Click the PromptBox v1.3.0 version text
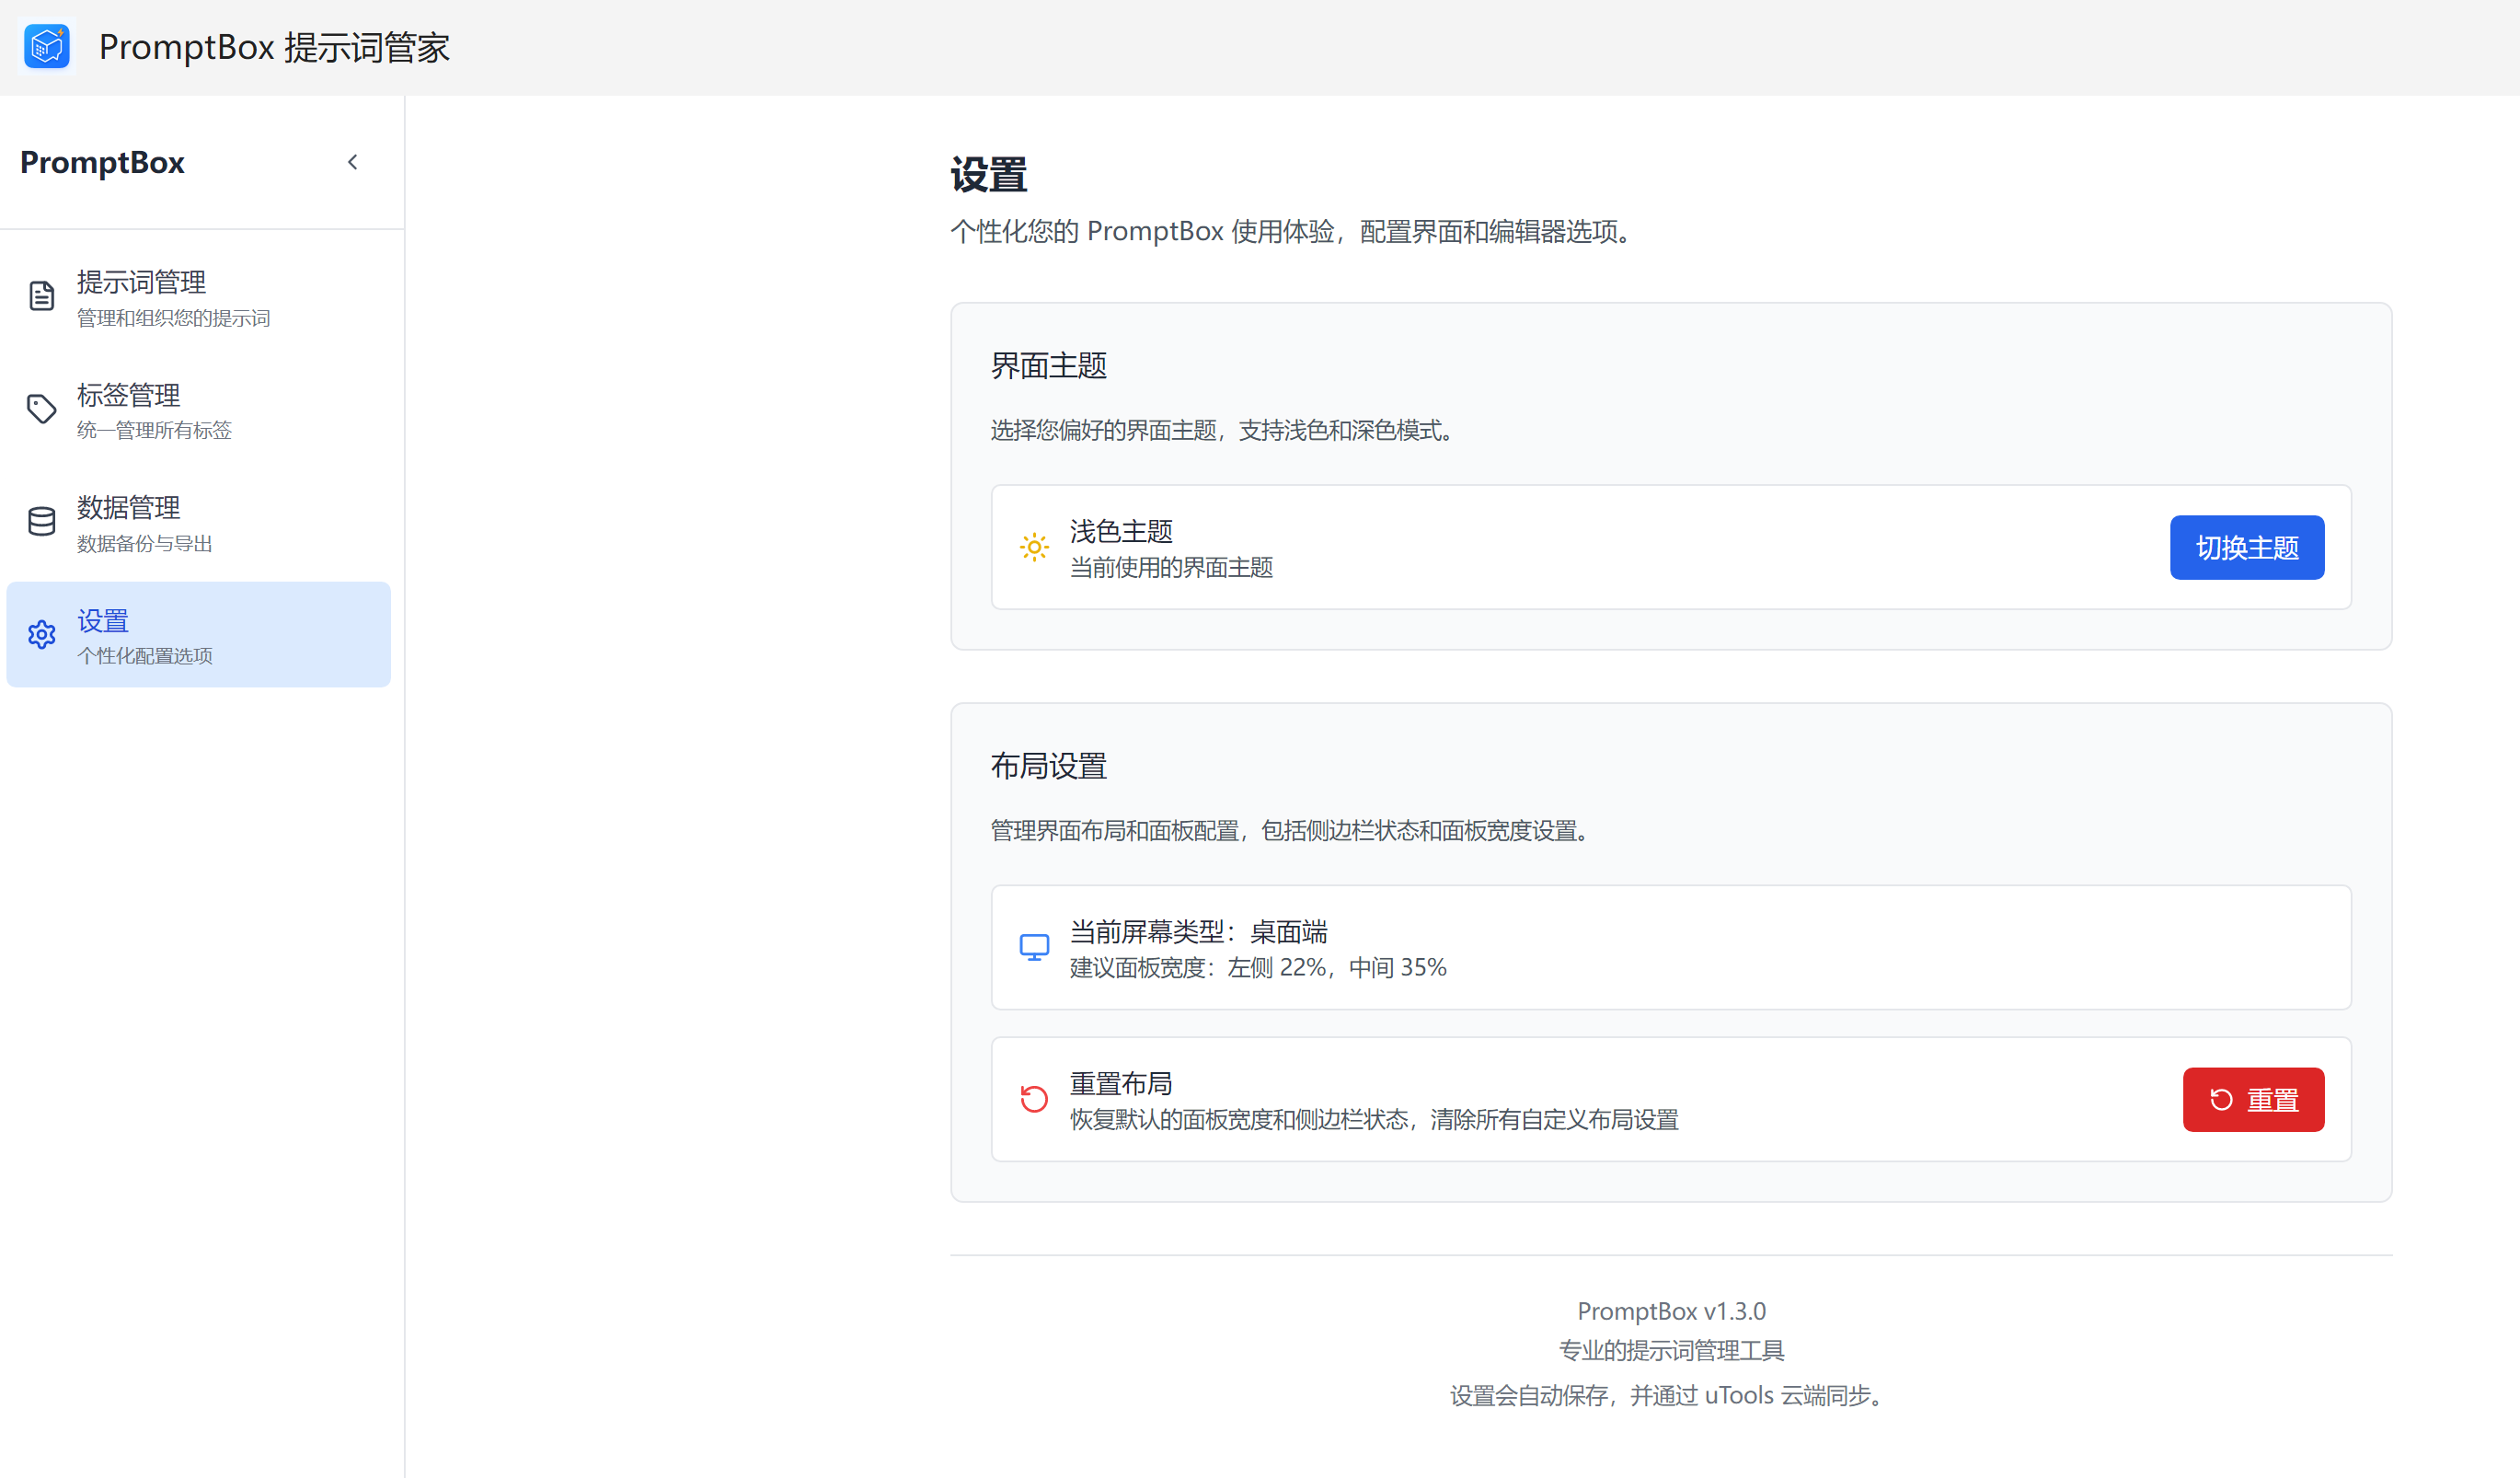2520x1478 pixels. [x=1670, y=1310]
